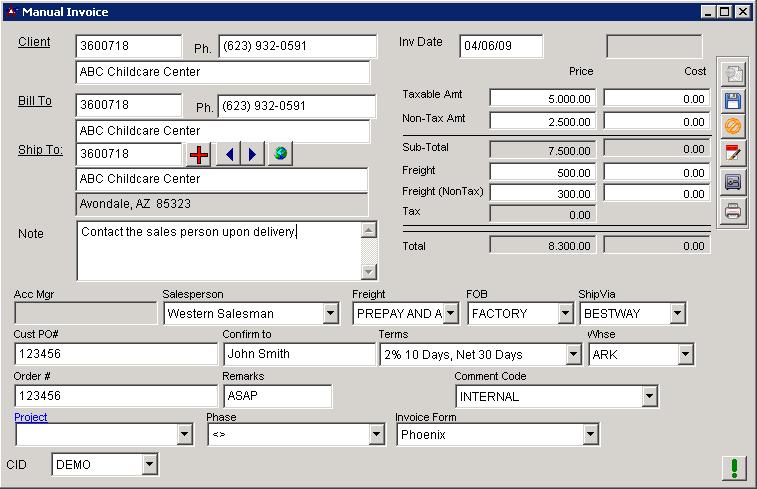The image size is (757, 489).
Task: Open the notepad with pencil icon
Action: pos(733,154)
